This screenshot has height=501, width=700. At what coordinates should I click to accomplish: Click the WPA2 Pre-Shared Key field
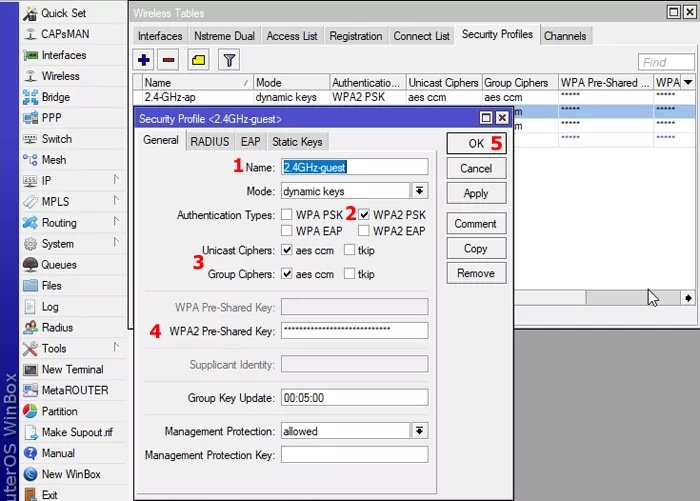354,330
